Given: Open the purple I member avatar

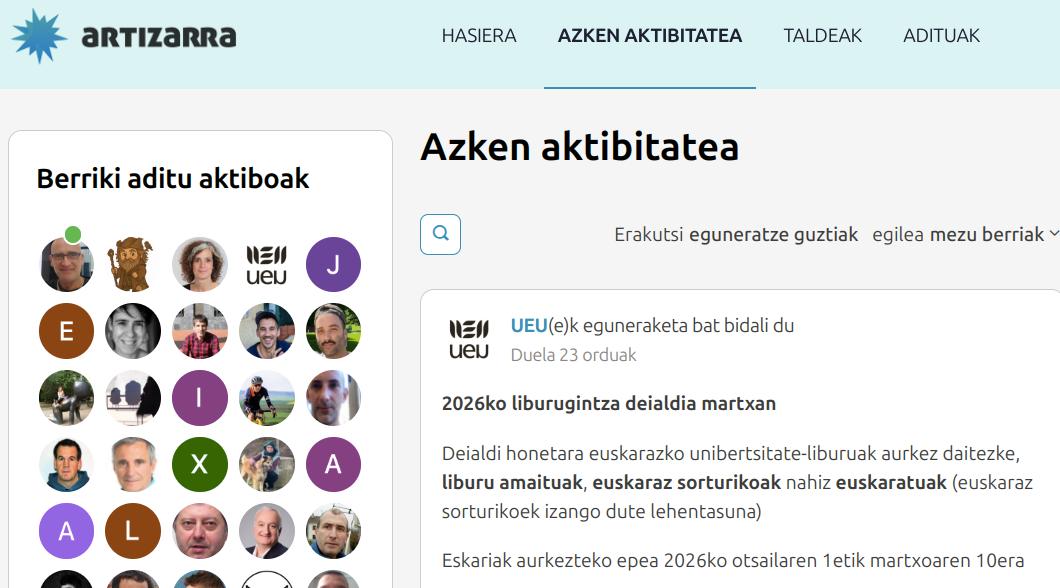Looking at the screenshot, I should pyautogui.click(x=199, y=398).
